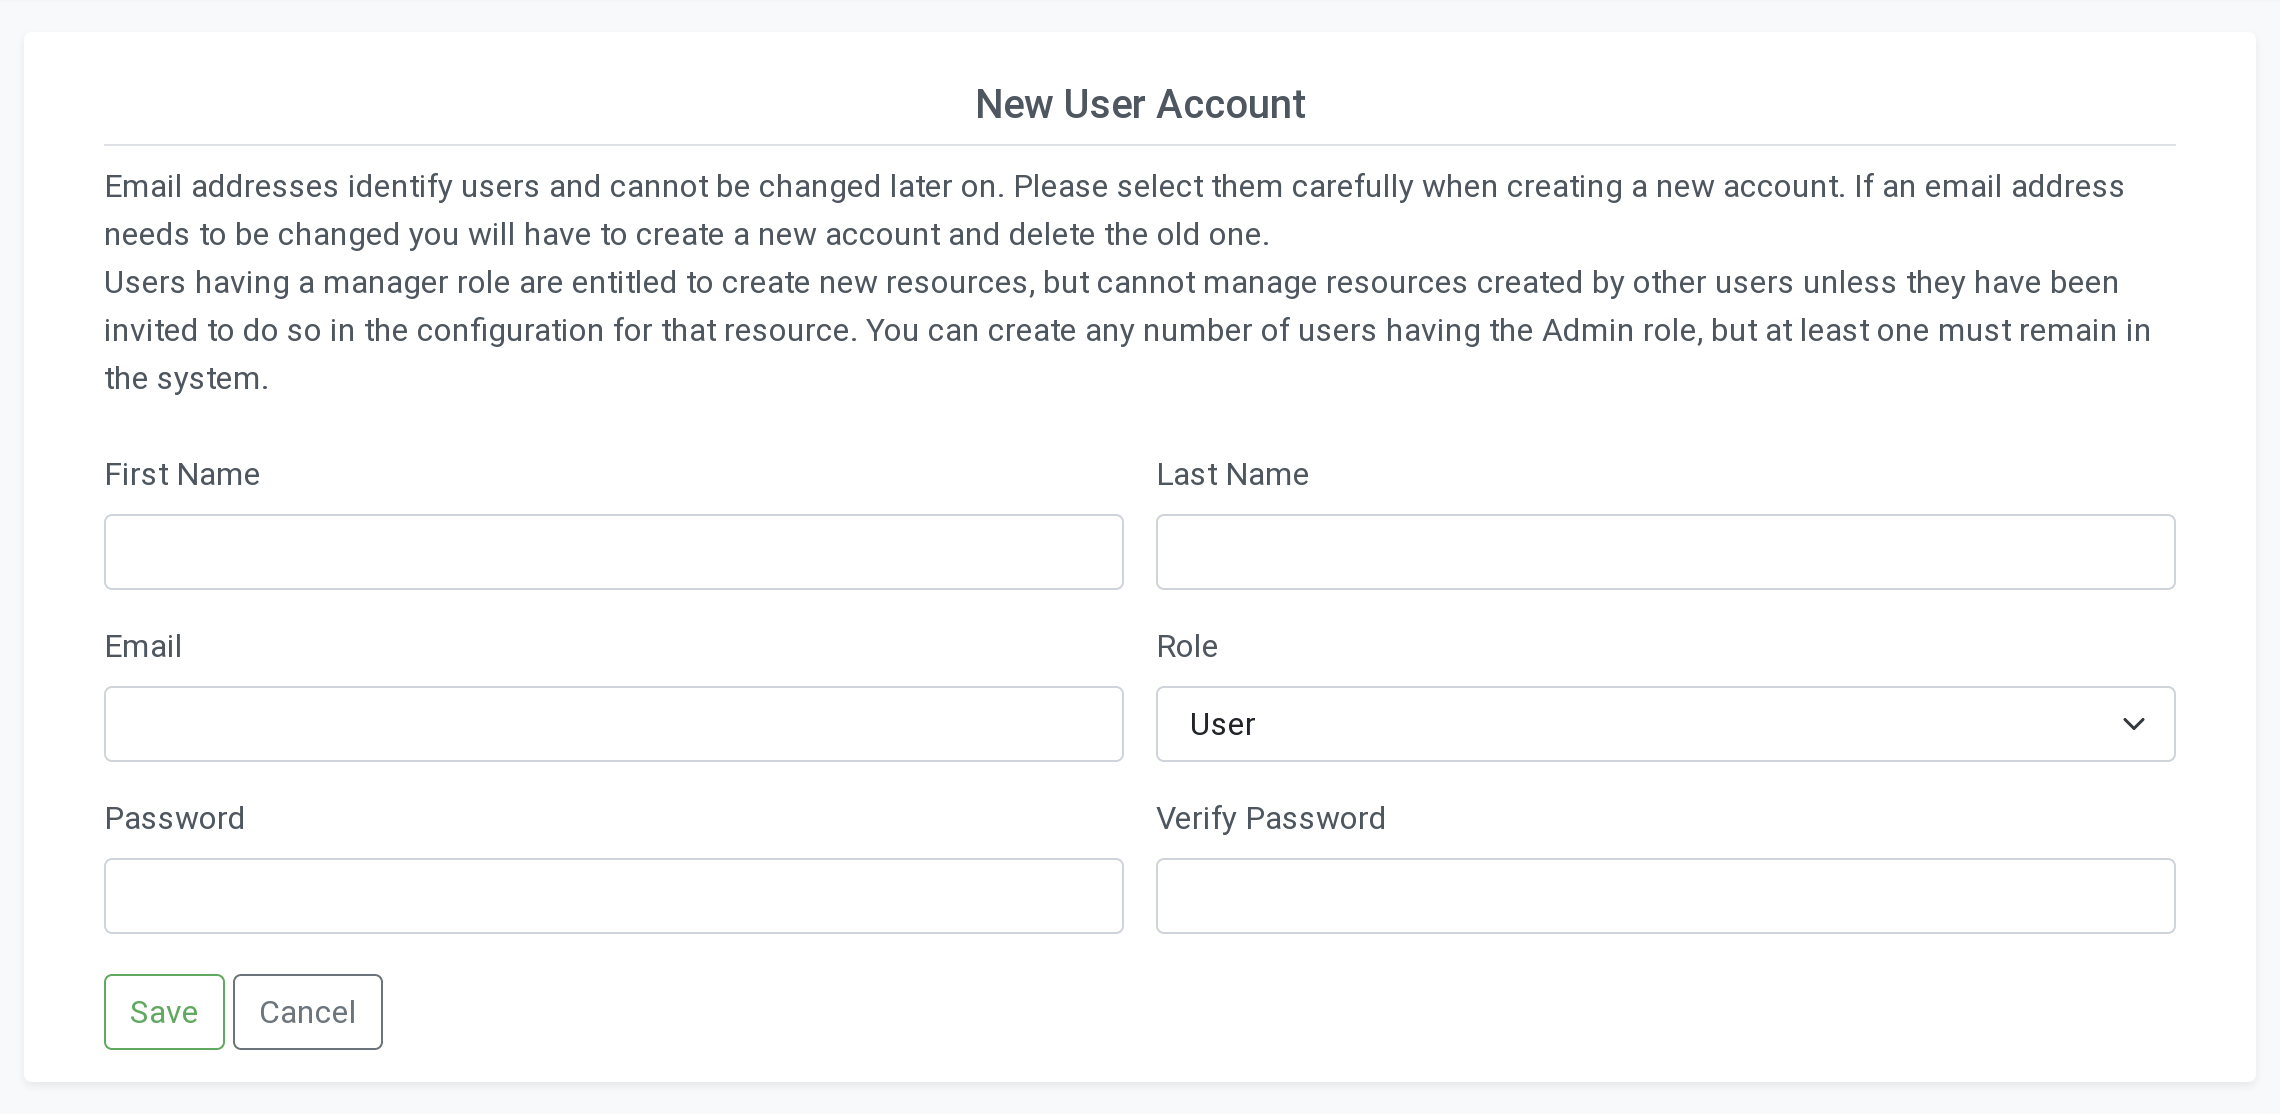The height and width of the screenshot is (1114, 2280).
Task: Click the "Password" field label
Action: click(x=175, y=818)
